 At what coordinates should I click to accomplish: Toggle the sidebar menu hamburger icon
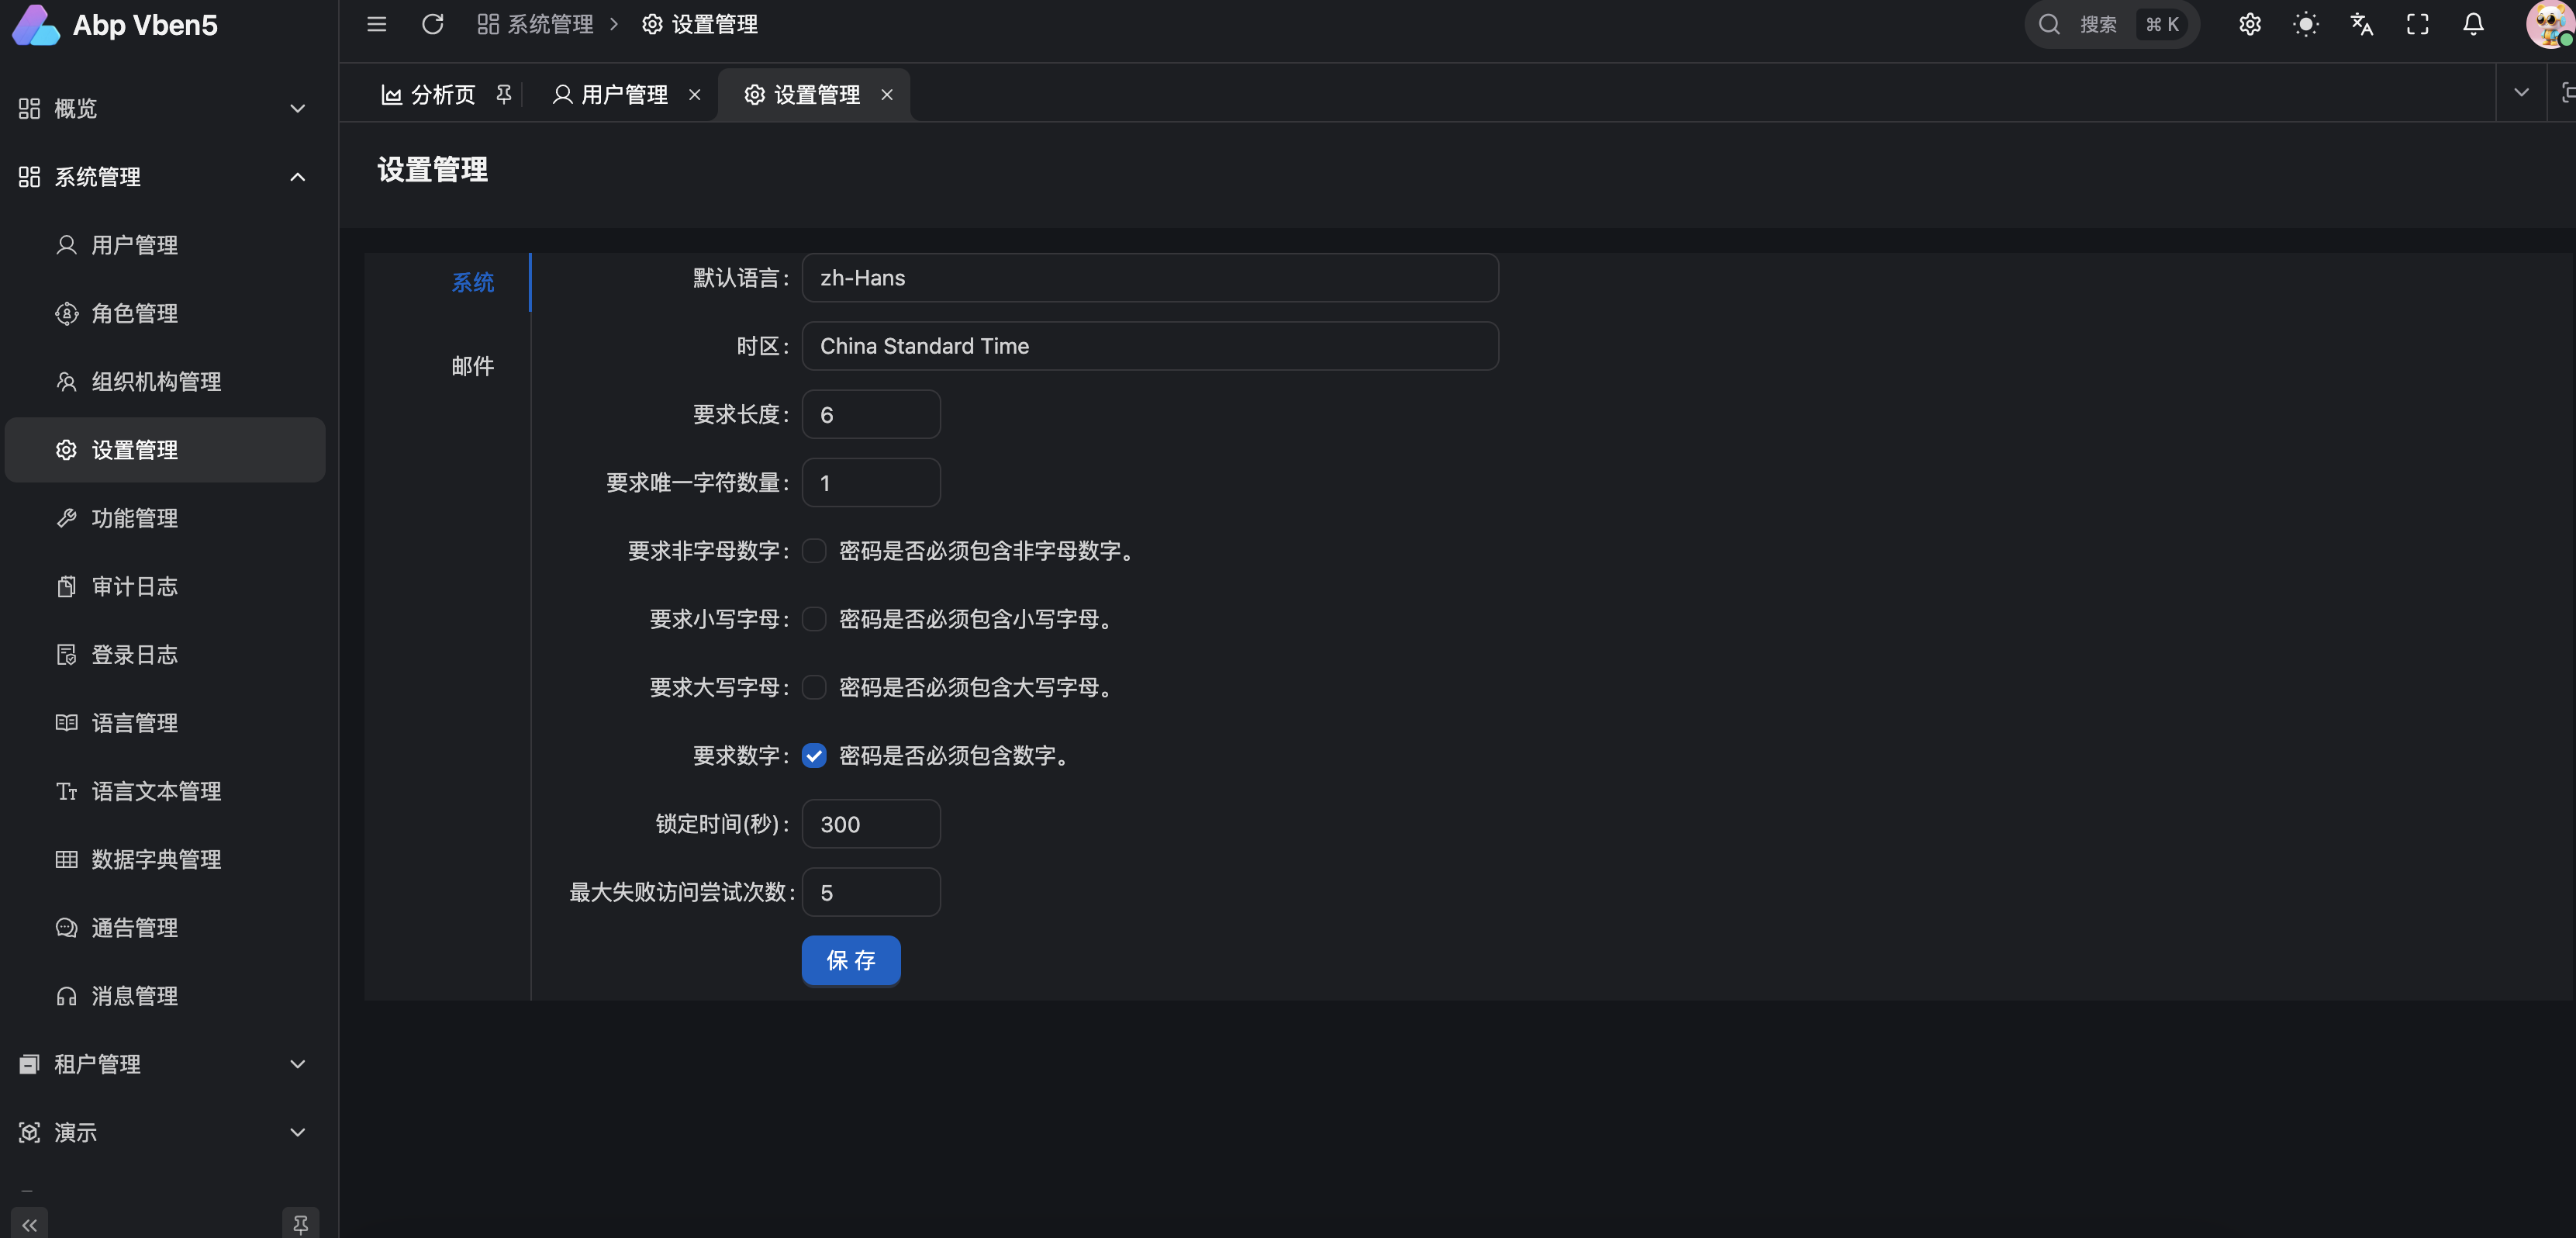pos(376,24)
